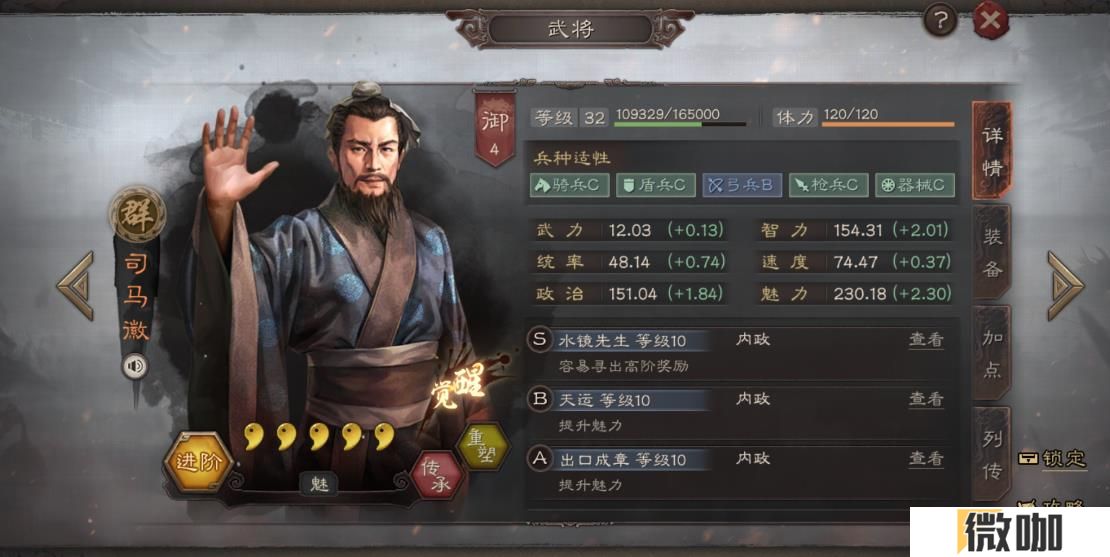Screen dimensions: 1110x557
Task: Click the green experience progress bar
Action: 680,125
